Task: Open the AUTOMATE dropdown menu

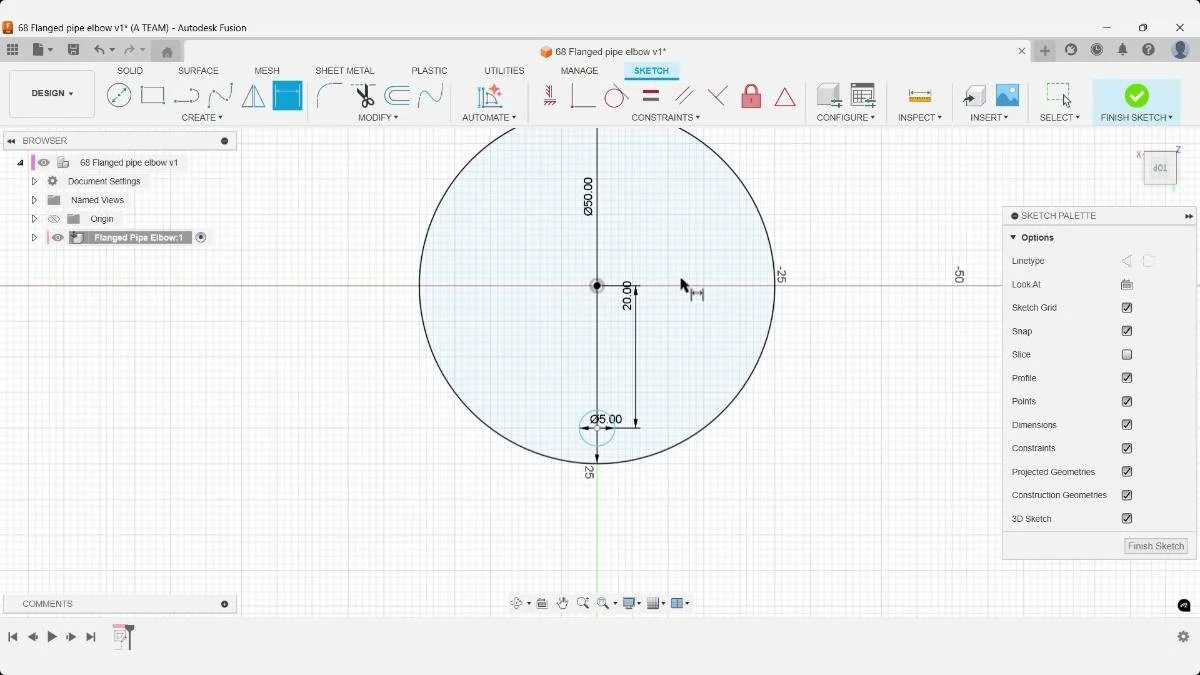Action: click(x=489, y=118)
